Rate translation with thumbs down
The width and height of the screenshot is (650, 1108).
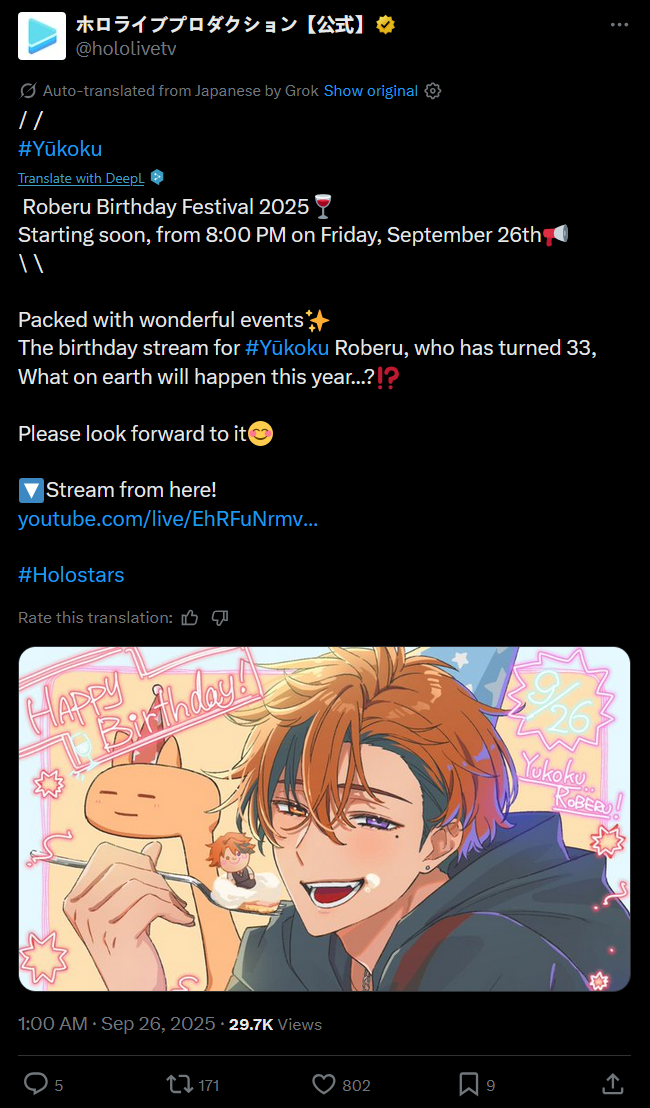coord(220,618)
